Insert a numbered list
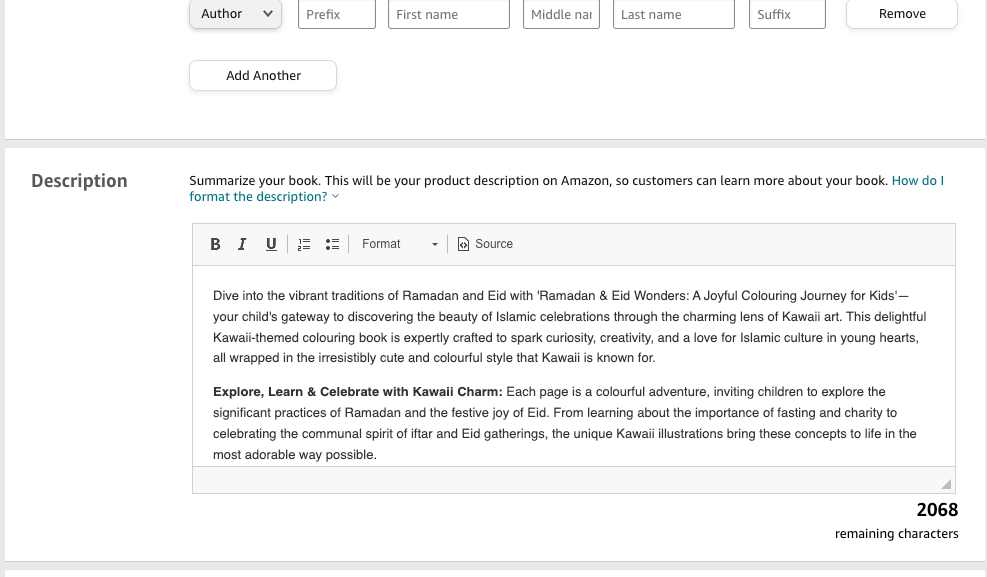This screenshot has height=577, width=987. (x=304, y=244)
